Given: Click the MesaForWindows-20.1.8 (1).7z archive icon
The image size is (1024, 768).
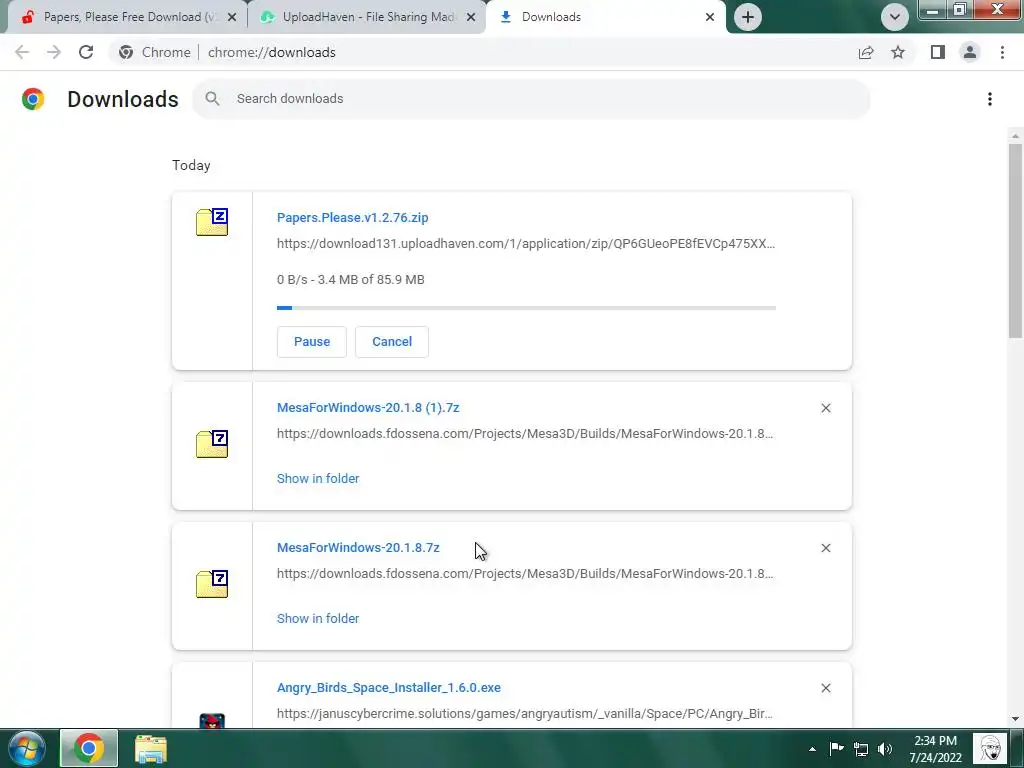Looking at the screenshot, I should tap(212, 444).
